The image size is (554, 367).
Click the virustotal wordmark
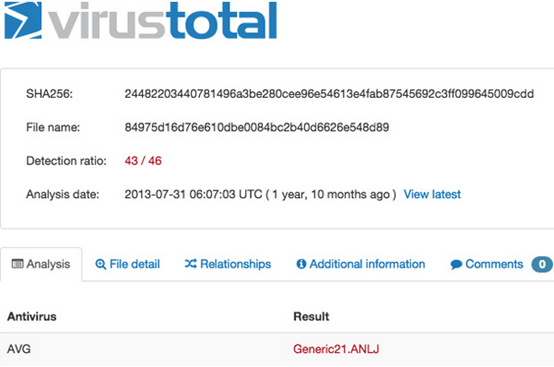(162, 20)
